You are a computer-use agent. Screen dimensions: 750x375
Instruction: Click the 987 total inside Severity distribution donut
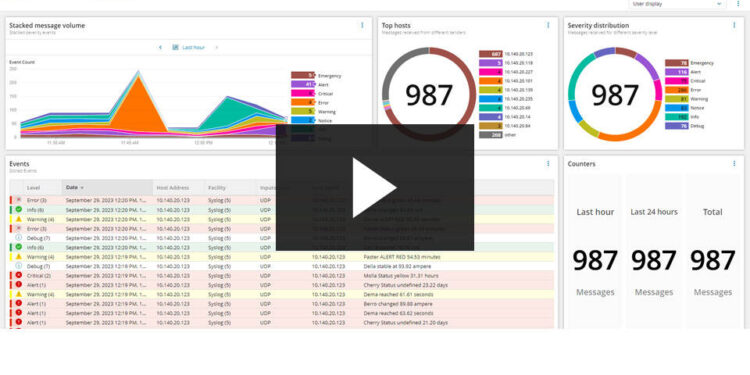click(615, 95)
